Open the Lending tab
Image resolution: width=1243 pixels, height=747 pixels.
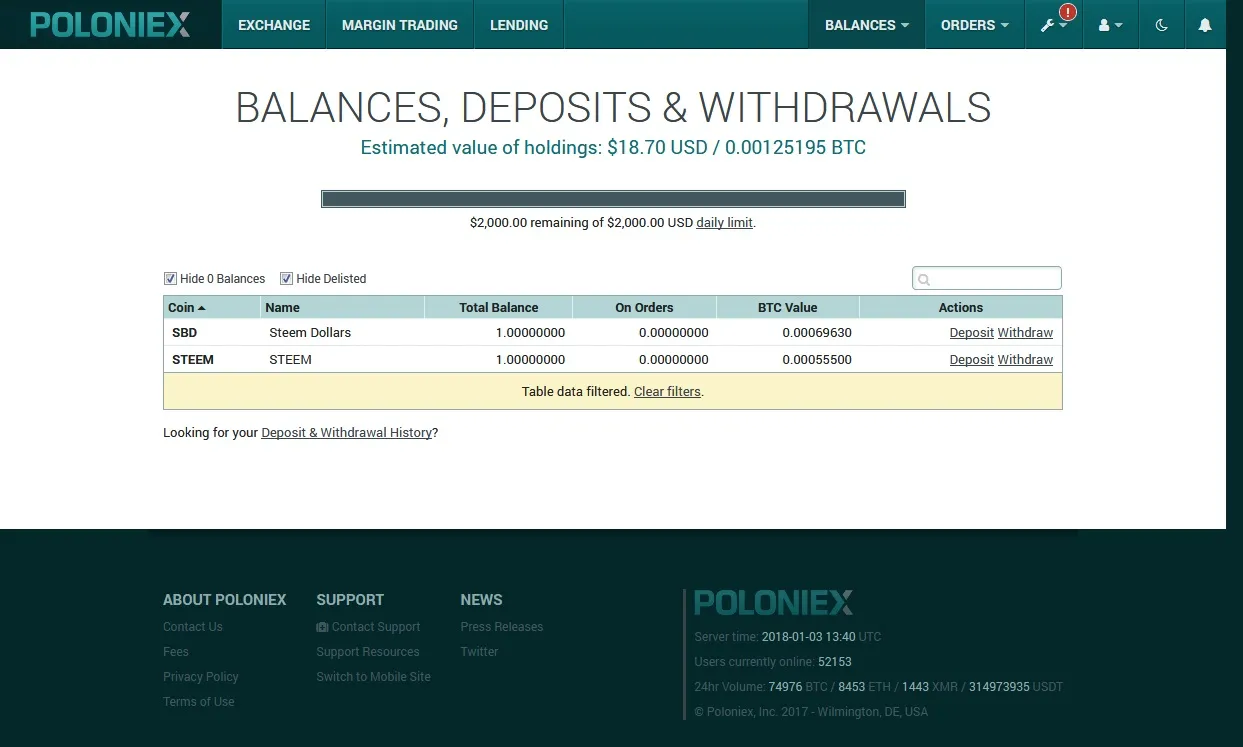tap(519, 25)
